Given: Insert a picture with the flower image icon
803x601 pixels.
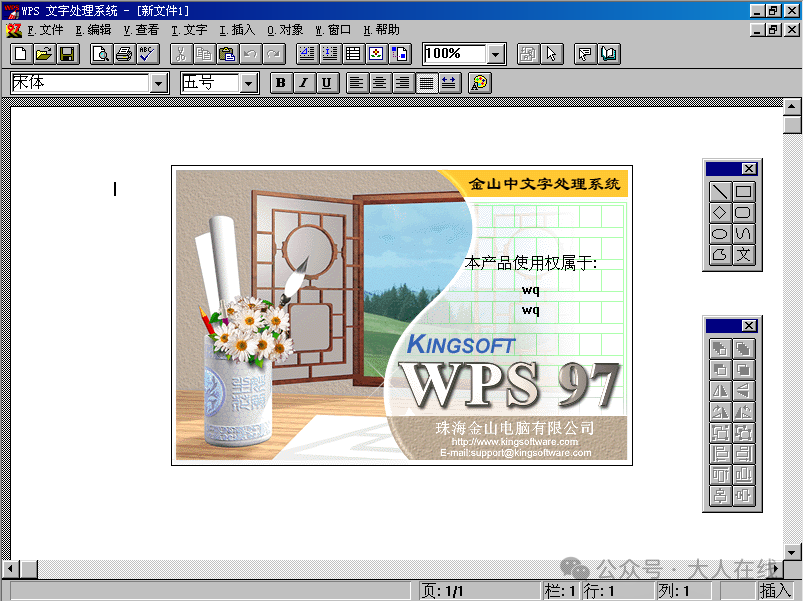Looking at the screenshot, I should [376, 54].
